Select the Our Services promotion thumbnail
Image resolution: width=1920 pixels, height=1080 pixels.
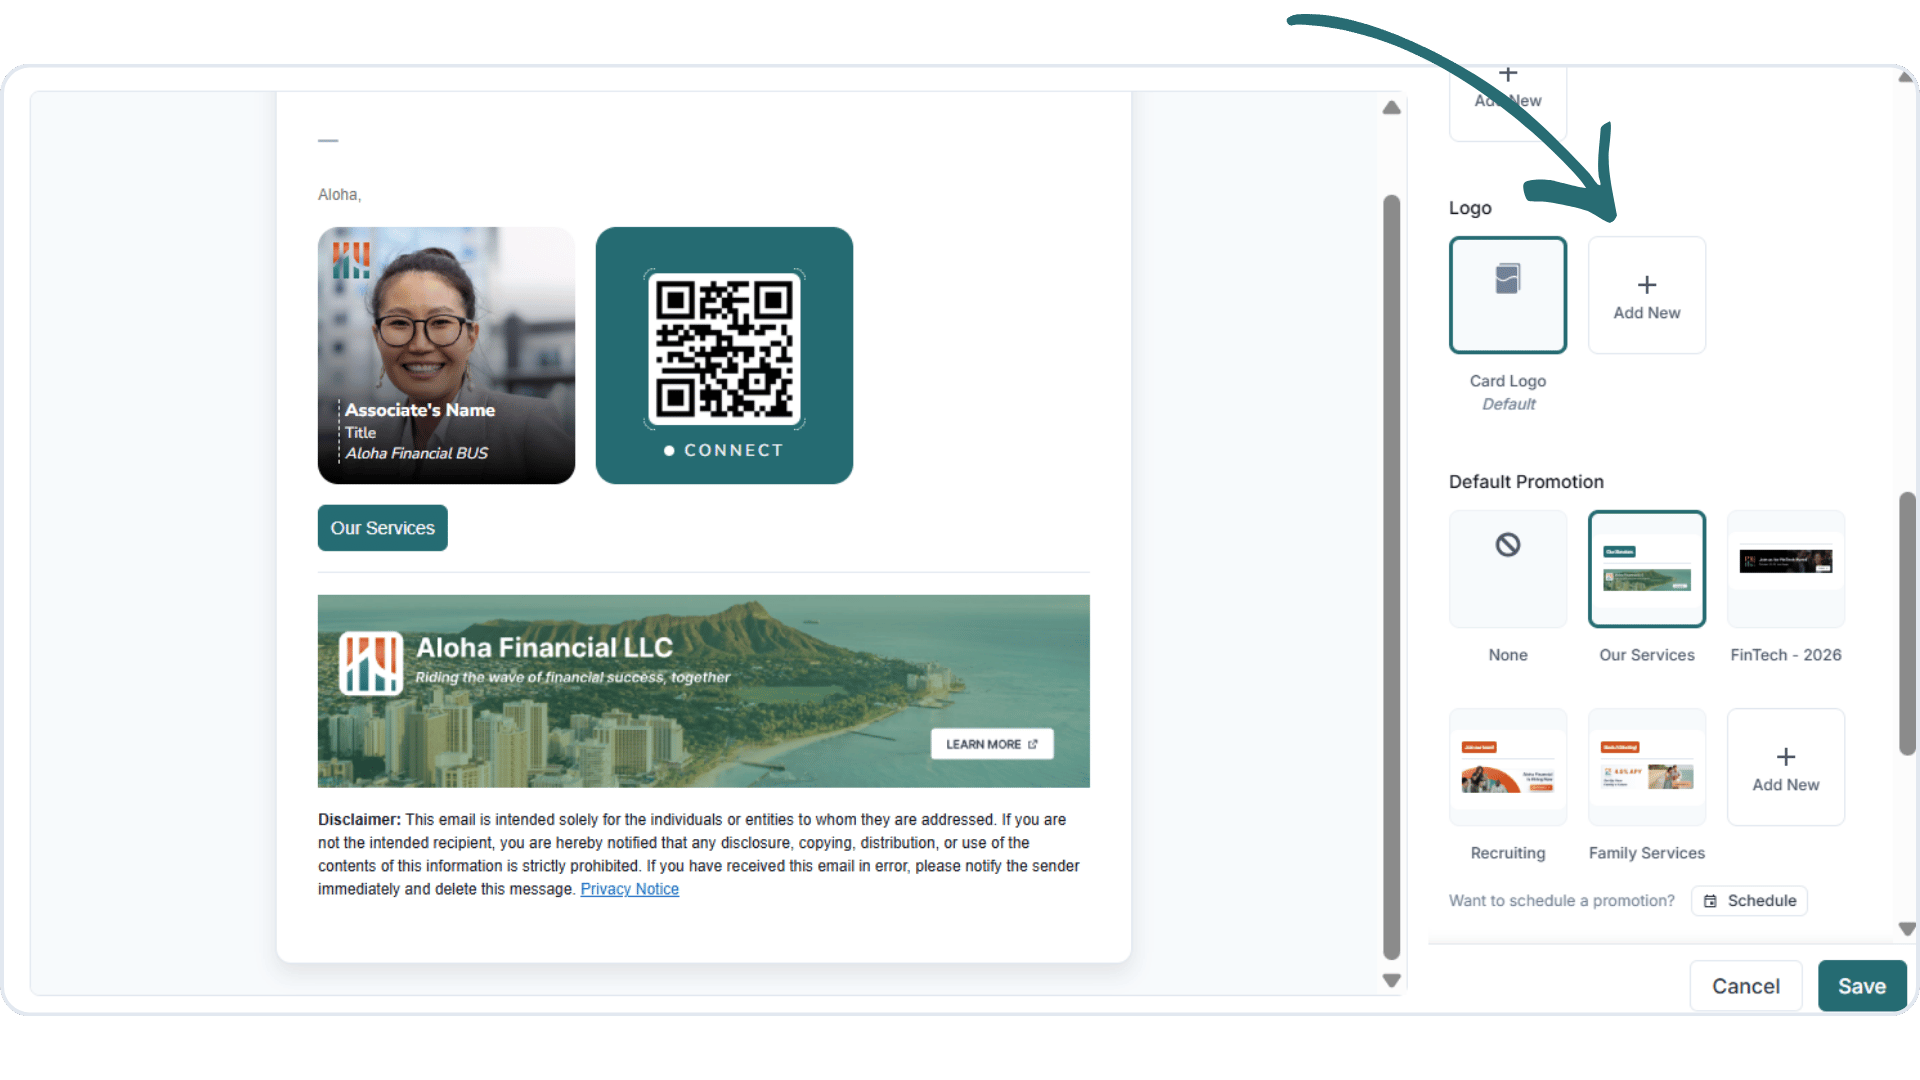1646,569
